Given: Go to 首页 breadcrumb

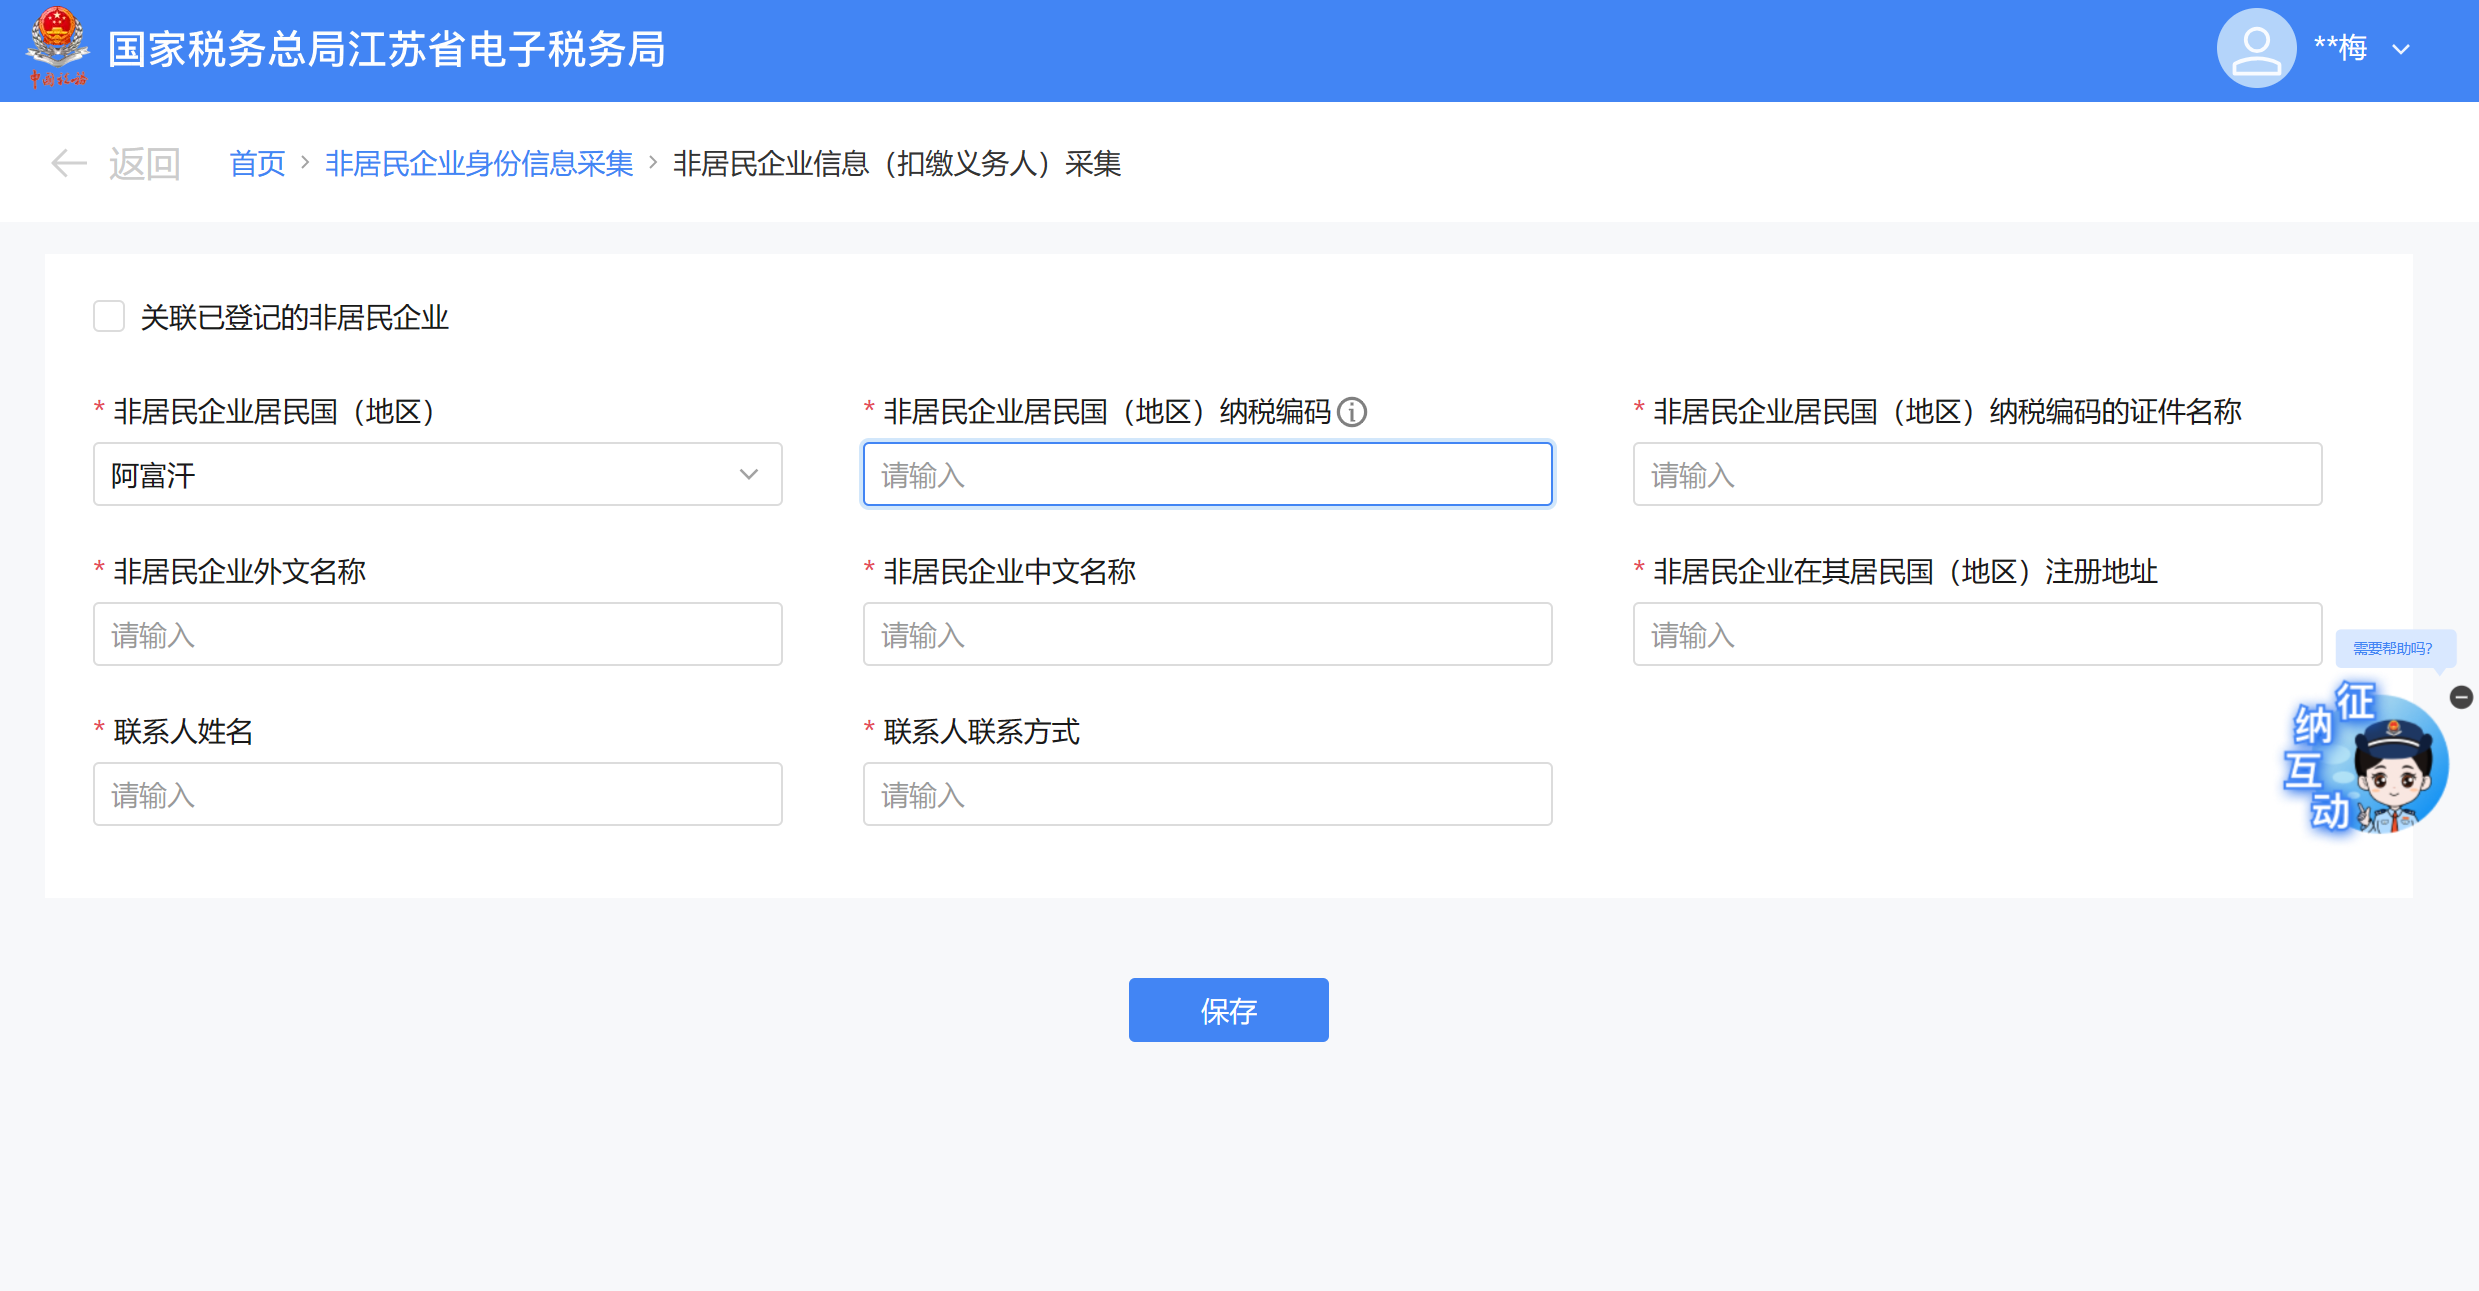Looking at the screenshot, I should pos(257,163).
